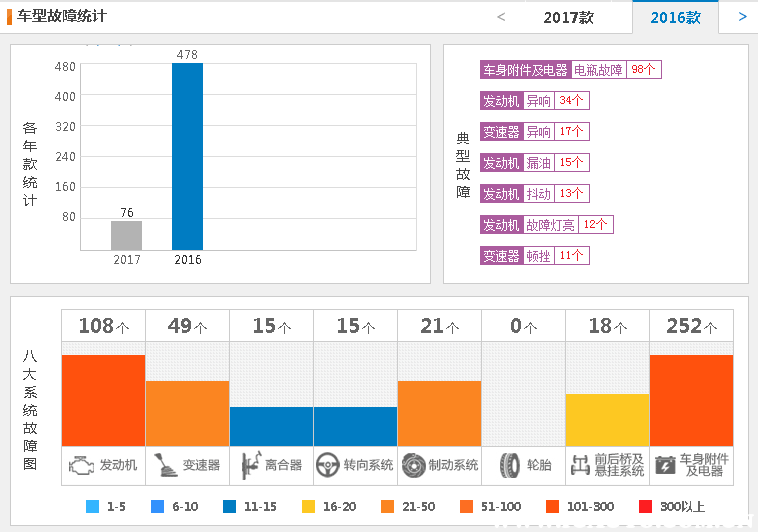Go to next model years with right arrow
This screenshot has width=758, height=532.
[742, 17]
